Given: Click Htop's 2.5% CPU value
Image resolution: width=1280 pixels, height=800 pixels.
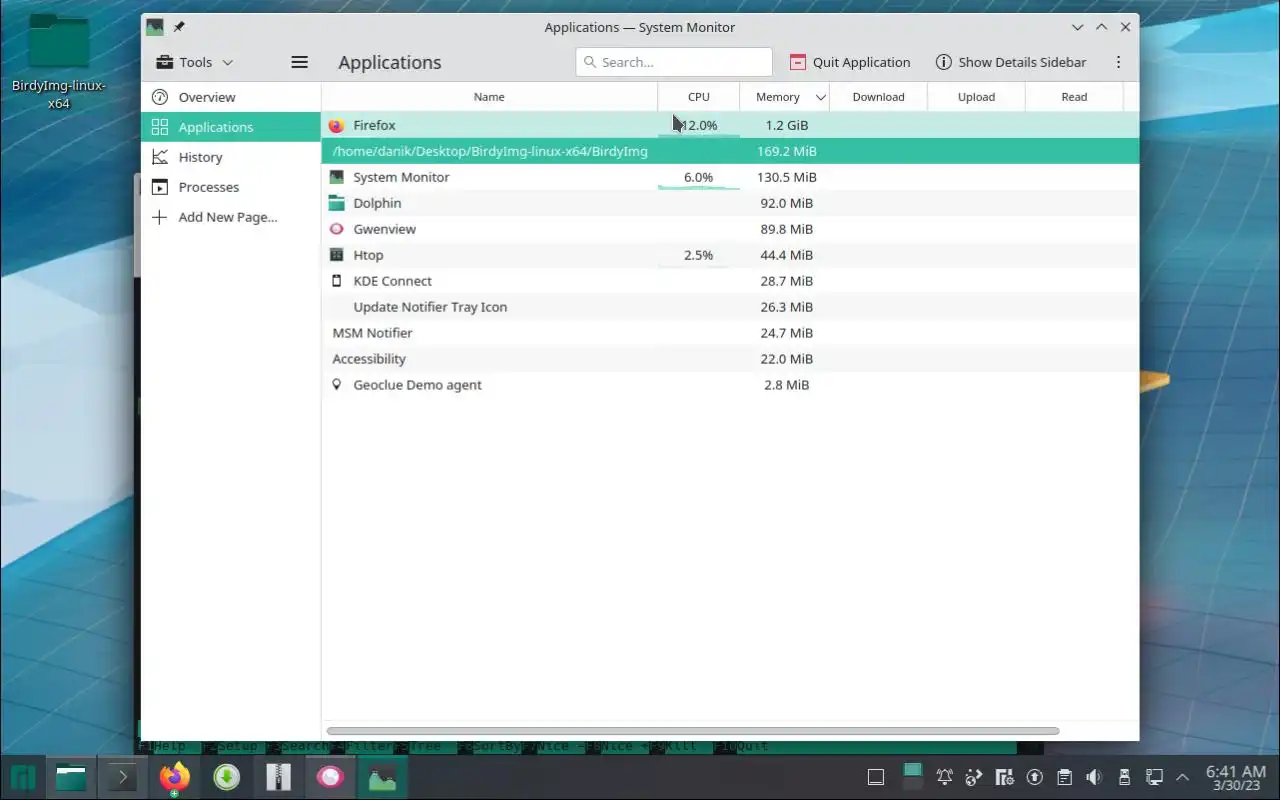Looking at the screenshot, I should click(x=698, y=255).
